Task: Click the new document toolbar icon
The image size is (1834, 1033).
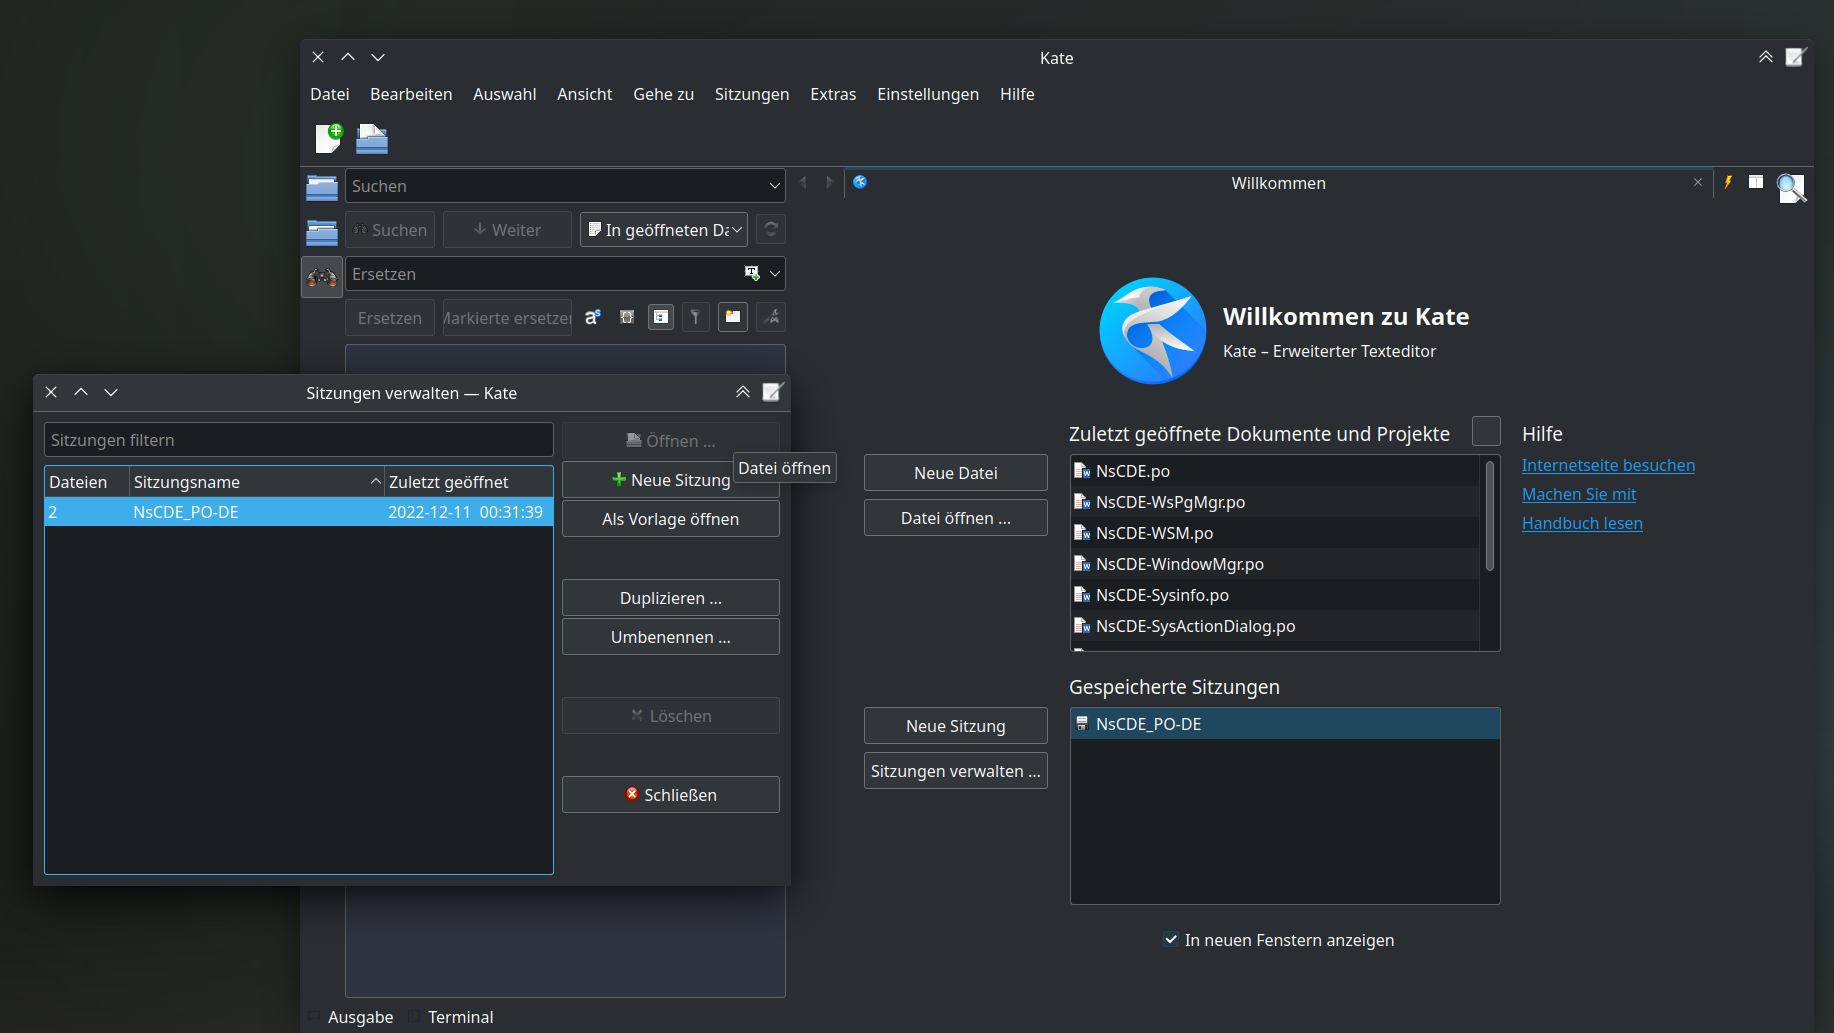Action: (x=329, y=138)
